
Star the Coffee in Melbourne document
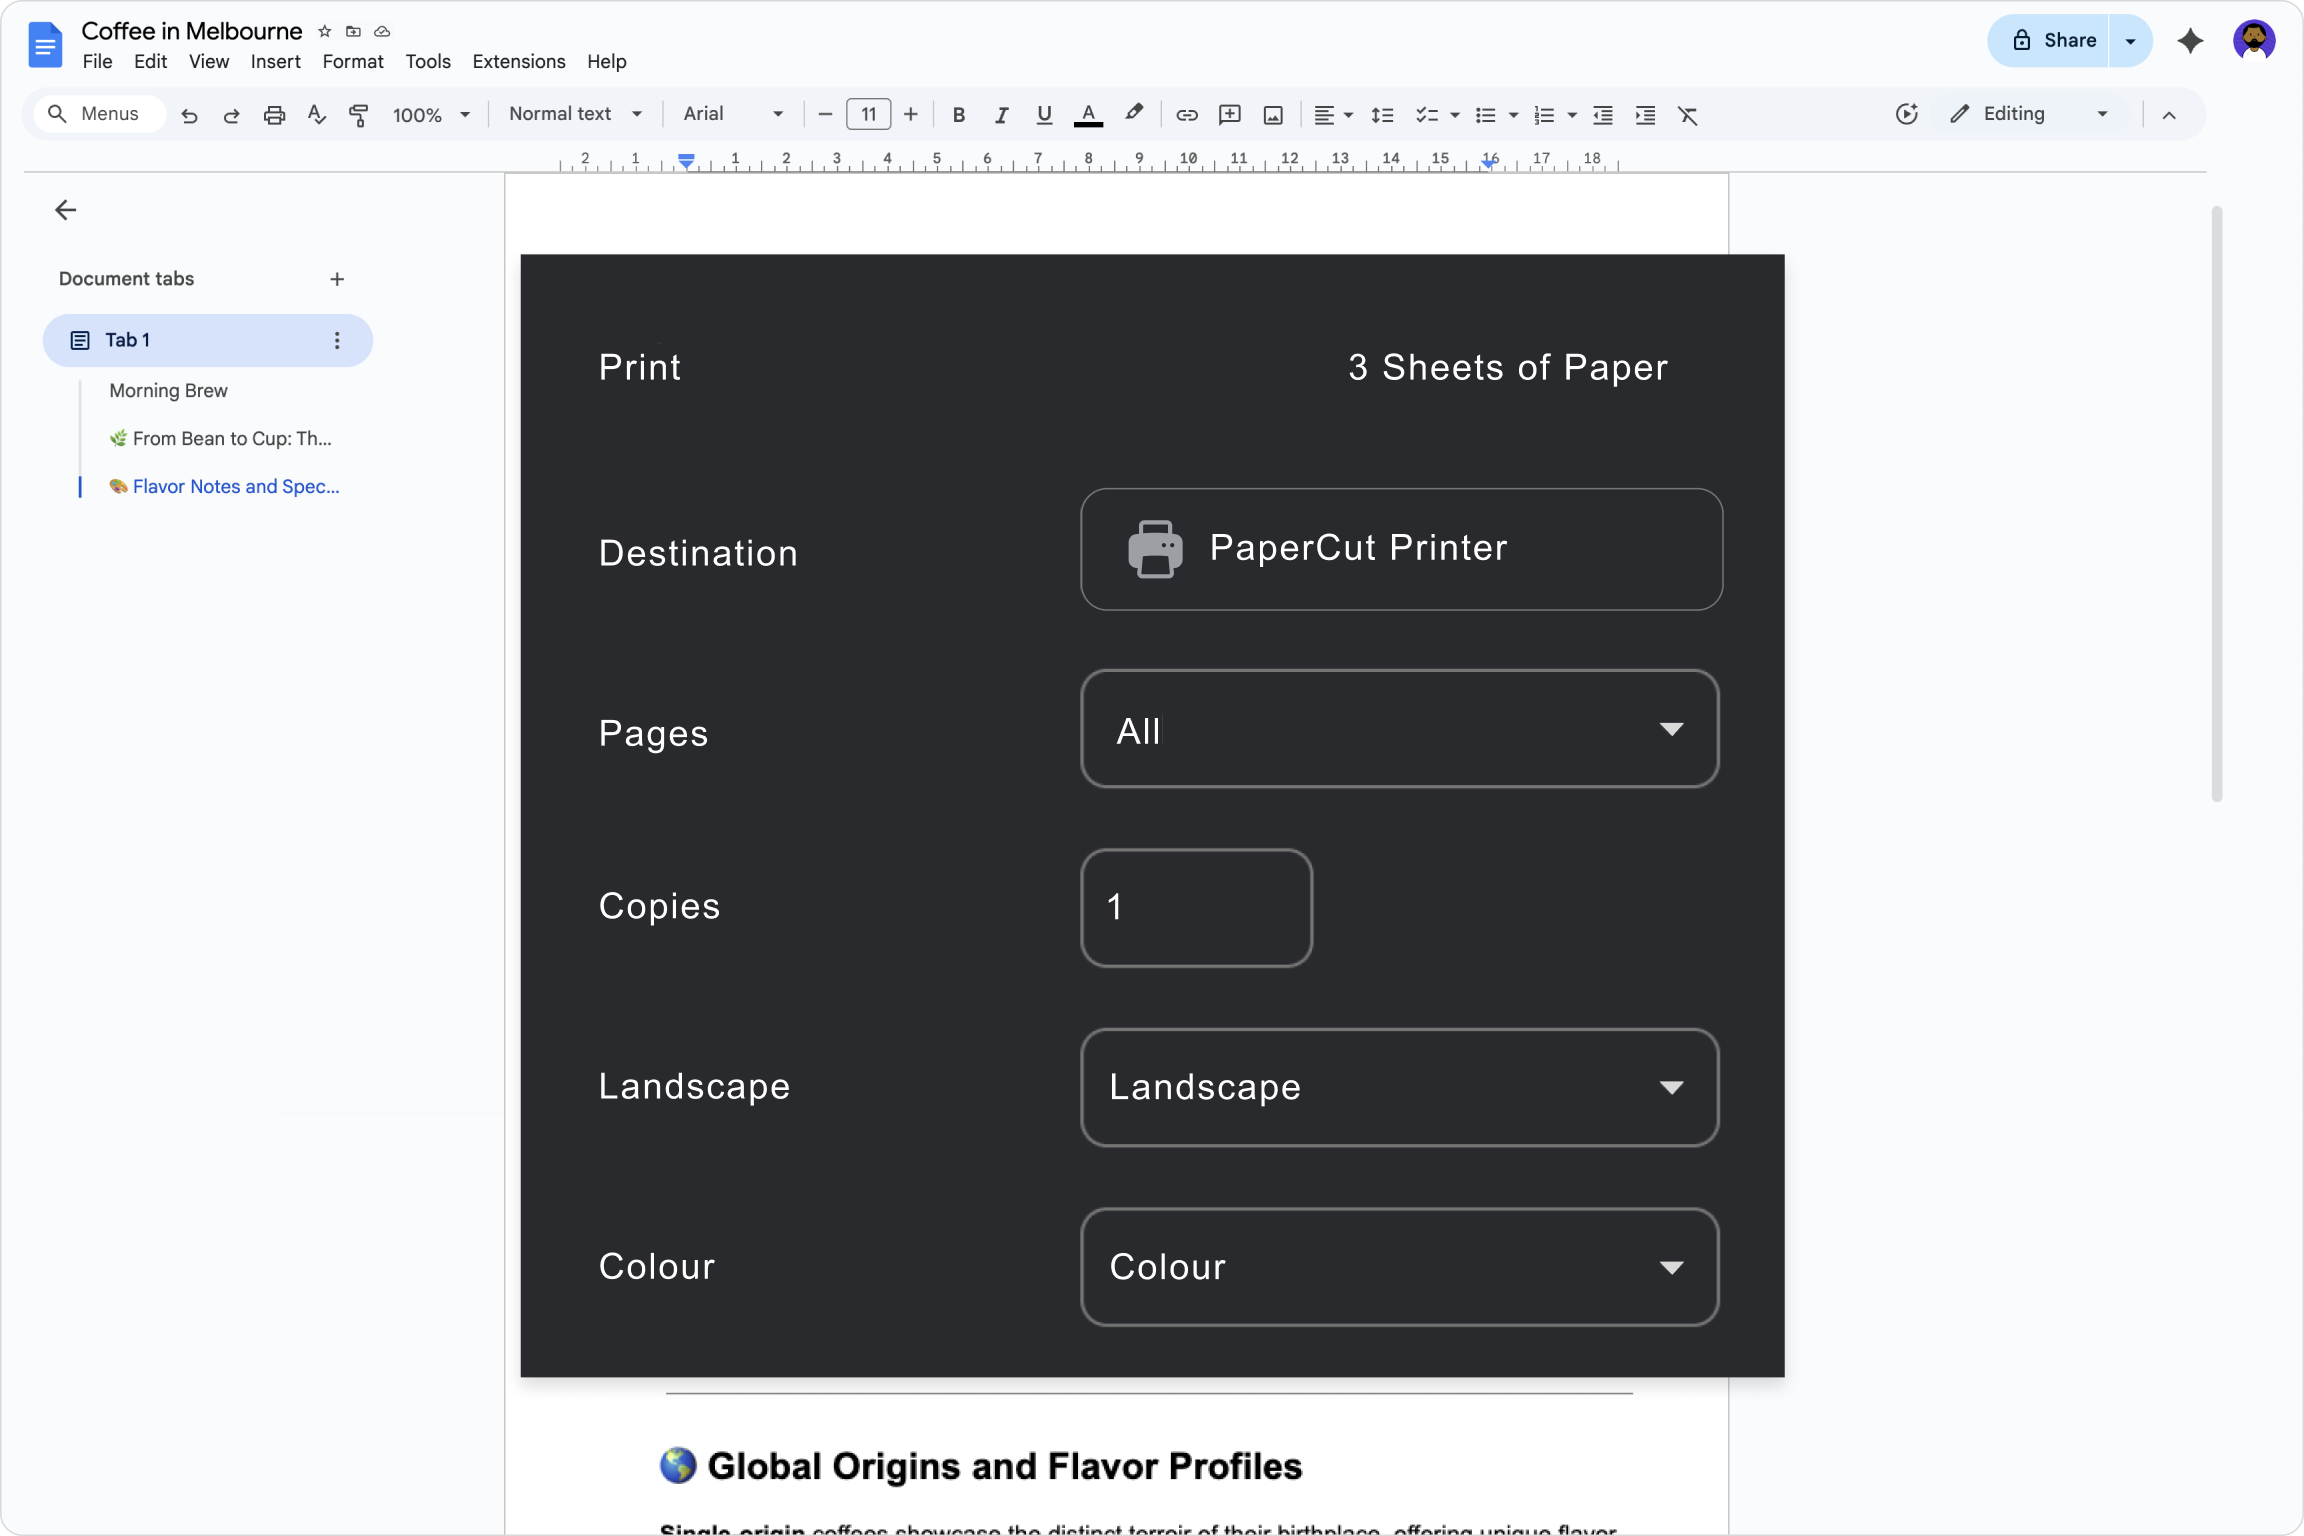tap(324, 31)
